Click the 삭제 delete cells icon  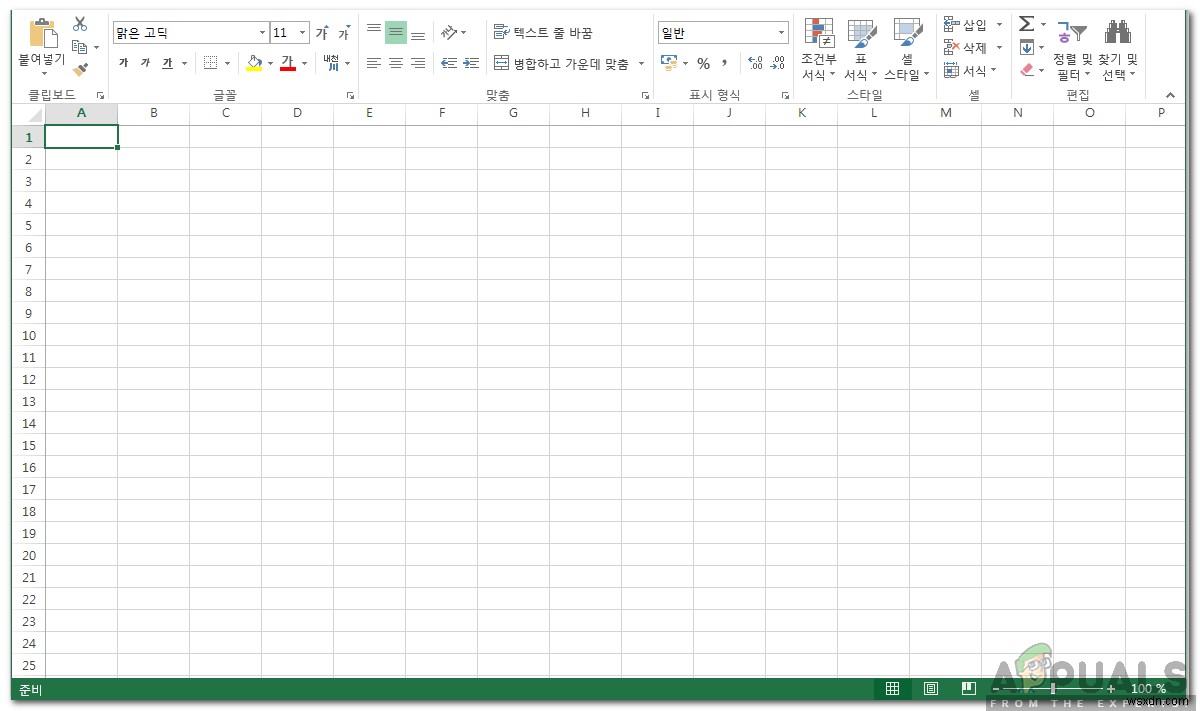(x=951, y=47)
